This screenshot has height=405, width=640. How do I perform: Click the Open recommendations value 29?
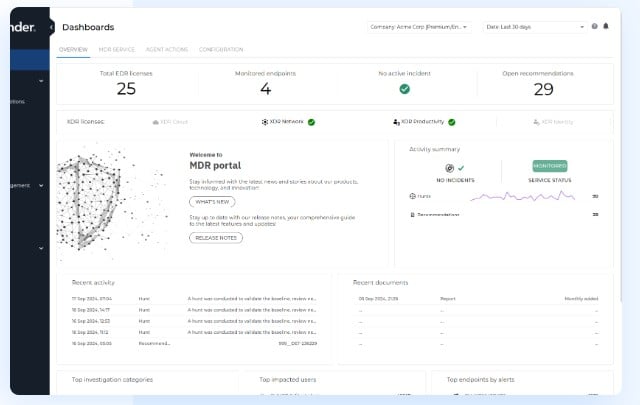coord(544,89)
